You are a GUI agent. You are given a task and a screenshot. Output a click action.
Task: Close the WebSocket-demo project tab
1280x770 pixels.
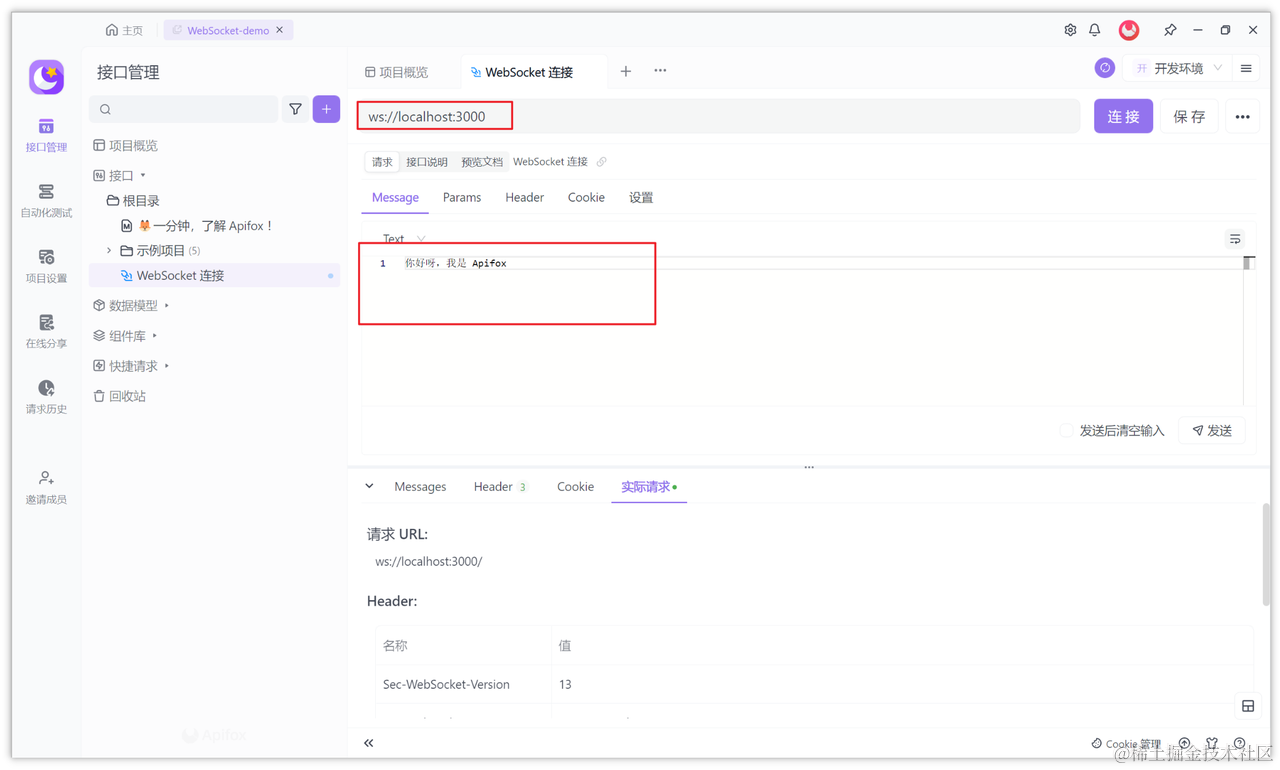click(x=280, y=30)
